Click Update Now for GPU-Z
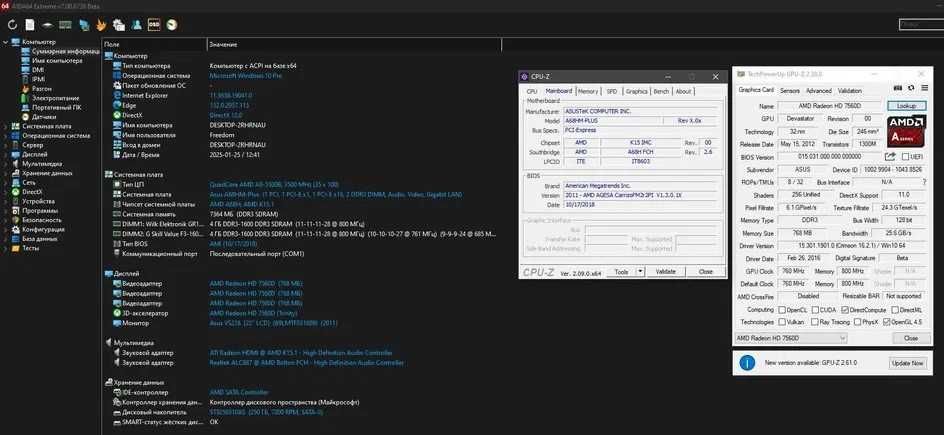Screen dimensions: 944x435 908,363
